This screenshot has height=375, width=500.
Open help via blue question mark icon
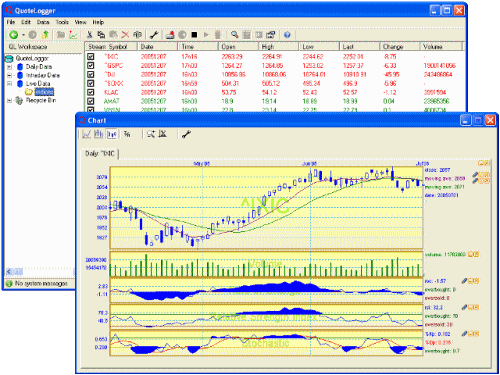click(x=287, y=35)
